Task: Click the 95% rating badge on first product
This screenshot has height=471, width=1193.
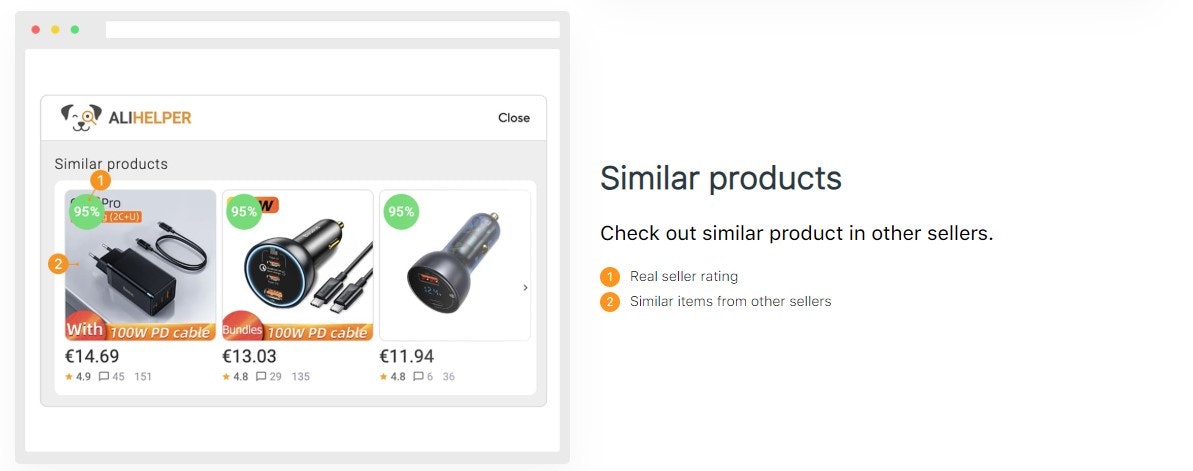Action: (86, 211)
